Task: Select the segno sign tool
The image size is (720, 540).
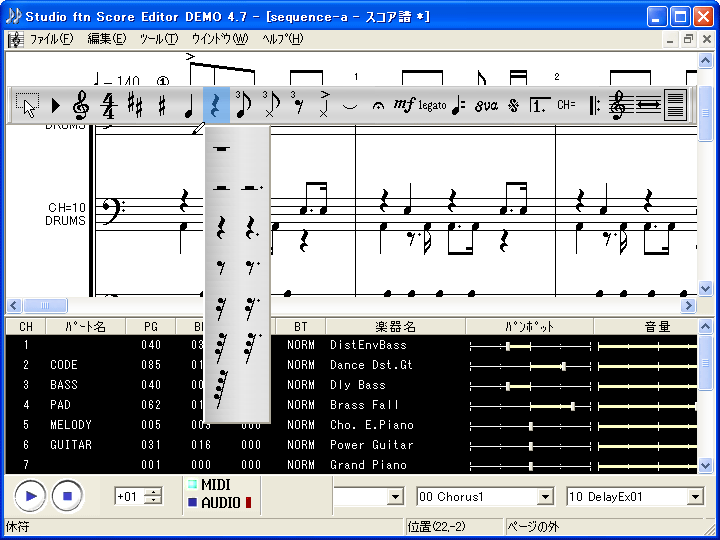Action: click(x=513, y=106)
